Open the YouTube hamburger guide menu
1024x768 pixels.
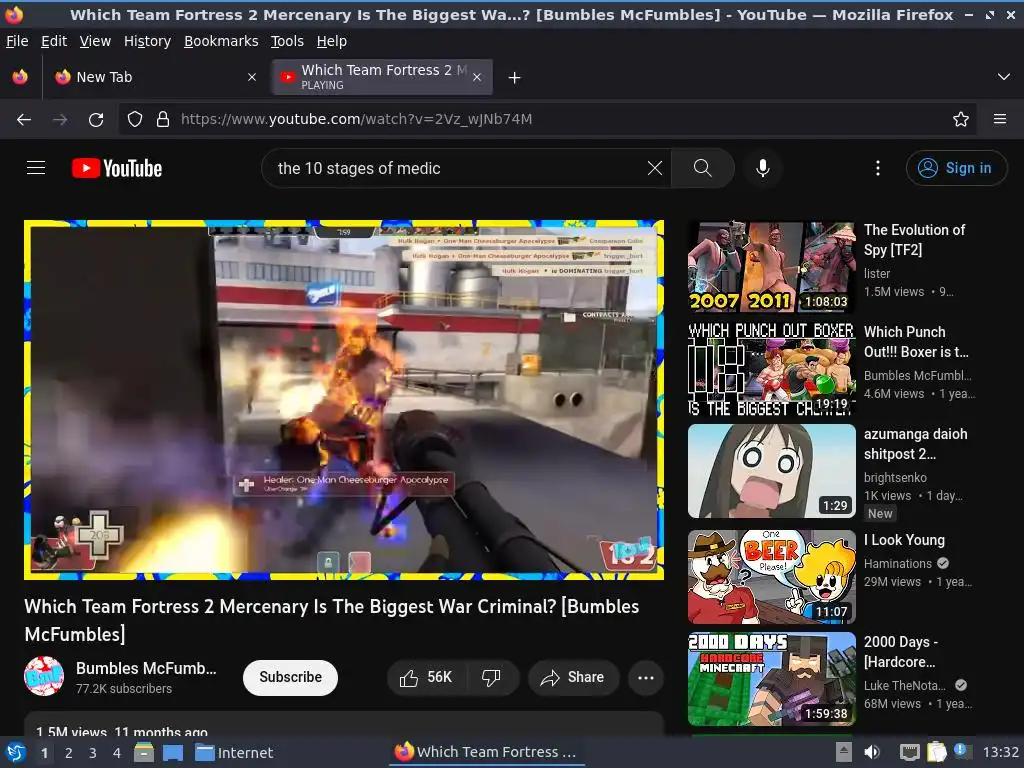point(36,168)
